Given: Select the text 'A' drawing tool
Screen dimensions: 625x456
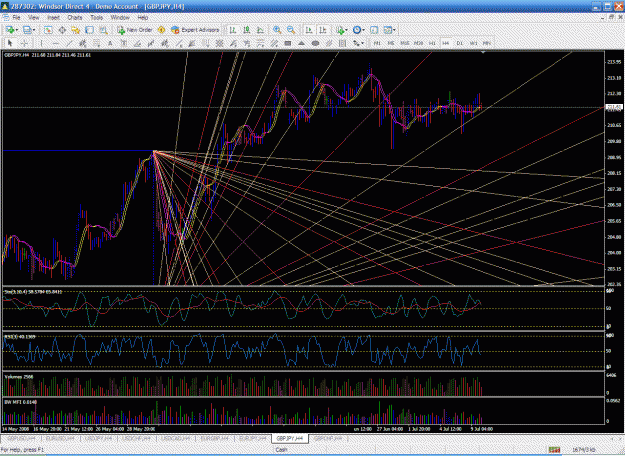Looking at the screenshot, I should [x=110, y=43].
